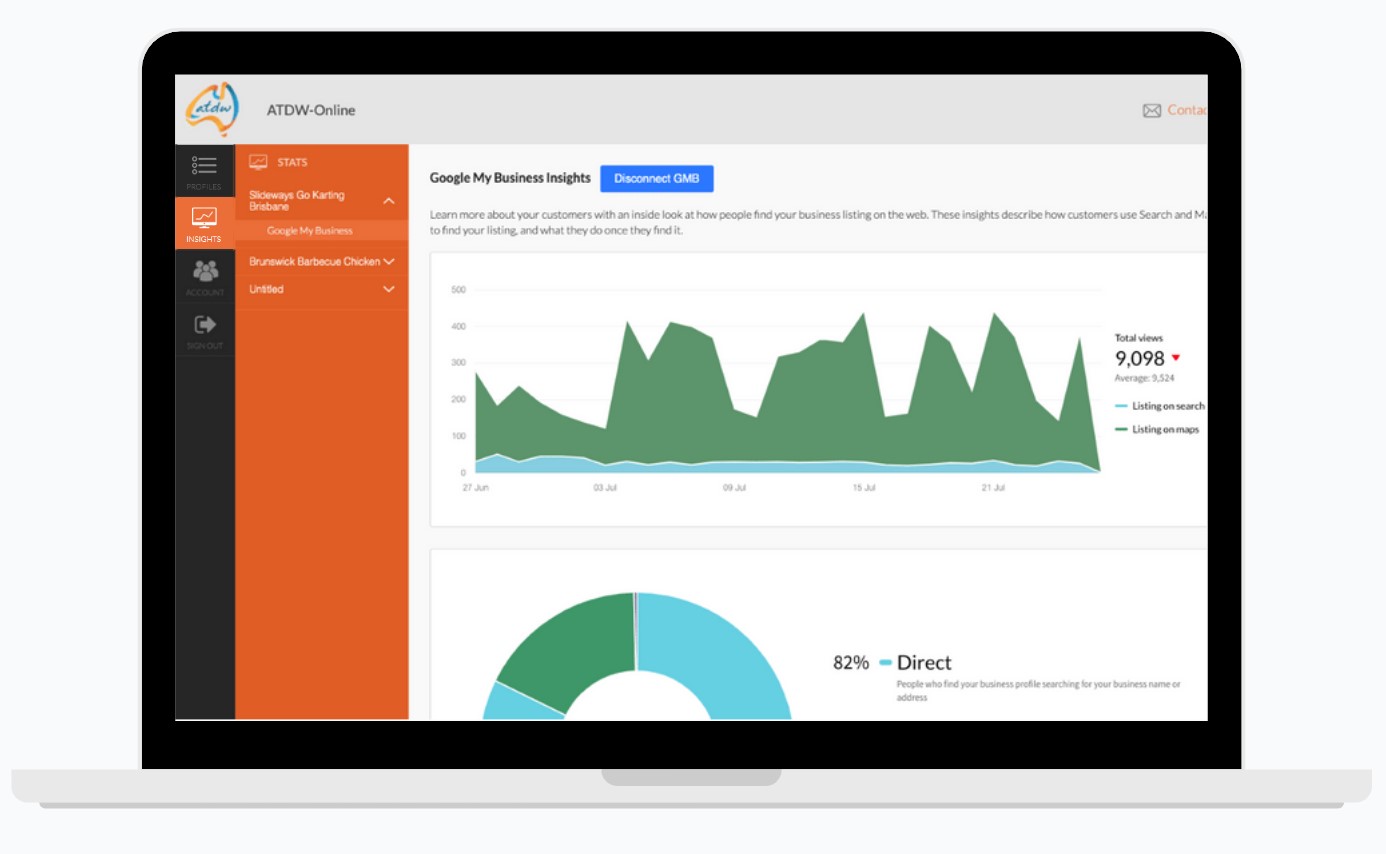Click the Disconnect GMB button
The height and width of the screenshot is (854, 1386).
pyautogui.click(x=657, y=178)
